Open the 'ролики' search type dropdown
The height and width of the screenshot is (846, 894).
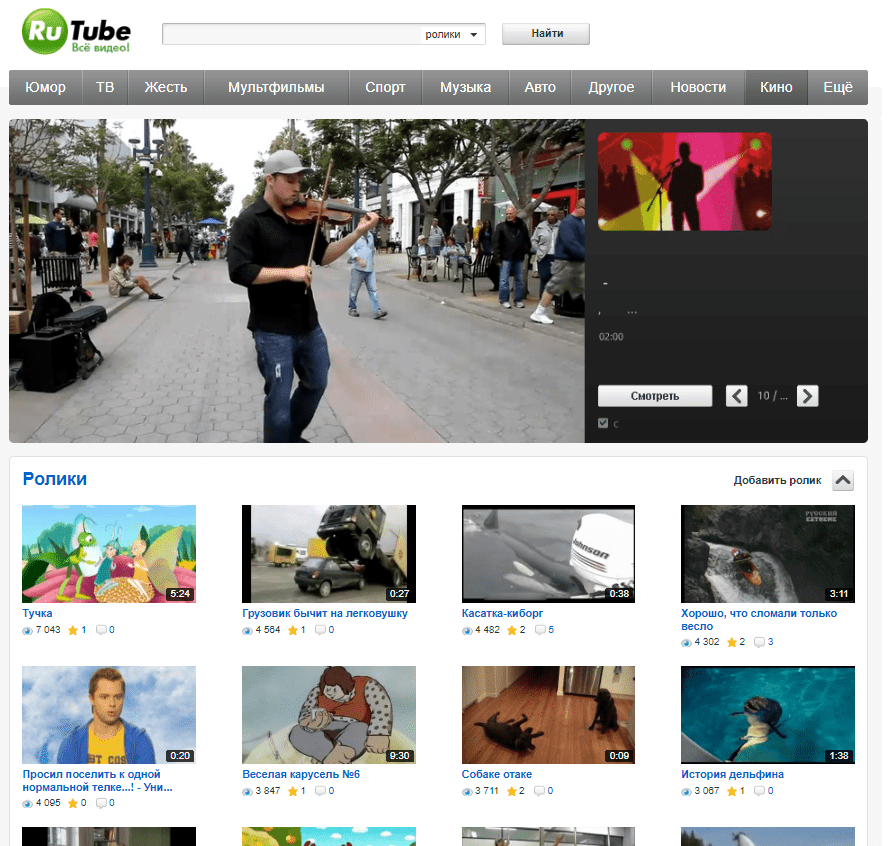pos(453,34)
